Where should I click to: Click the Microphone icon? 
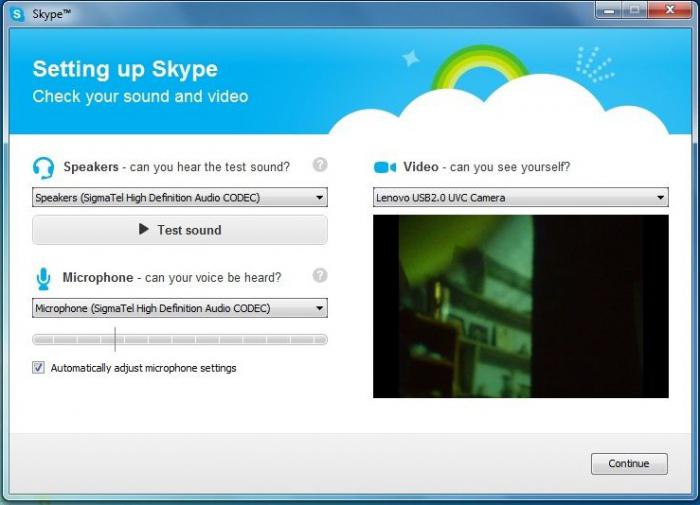click(x=43, y=279)
